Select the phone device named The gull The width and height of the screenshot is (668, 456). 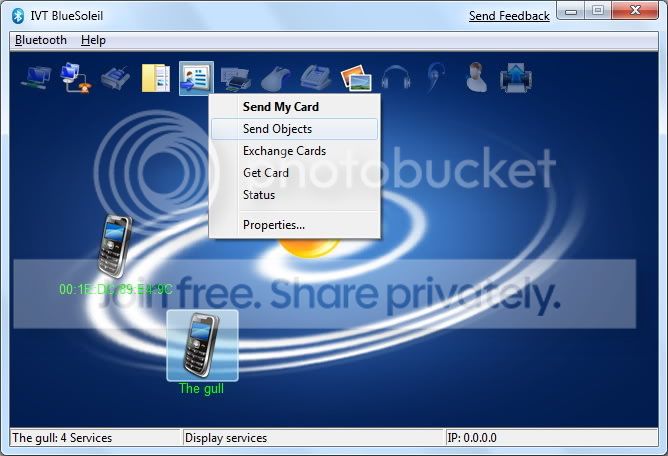[x=202, y=345]
